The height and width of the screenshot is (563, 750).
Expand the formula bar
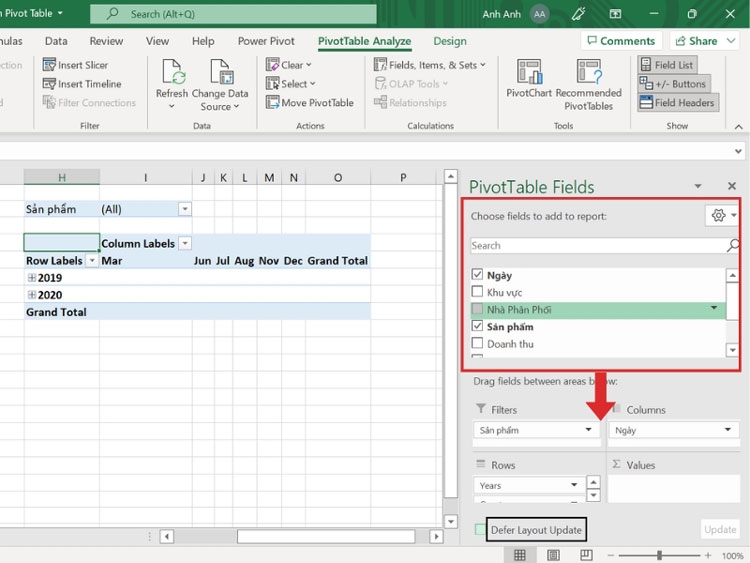tap(739, 151)
